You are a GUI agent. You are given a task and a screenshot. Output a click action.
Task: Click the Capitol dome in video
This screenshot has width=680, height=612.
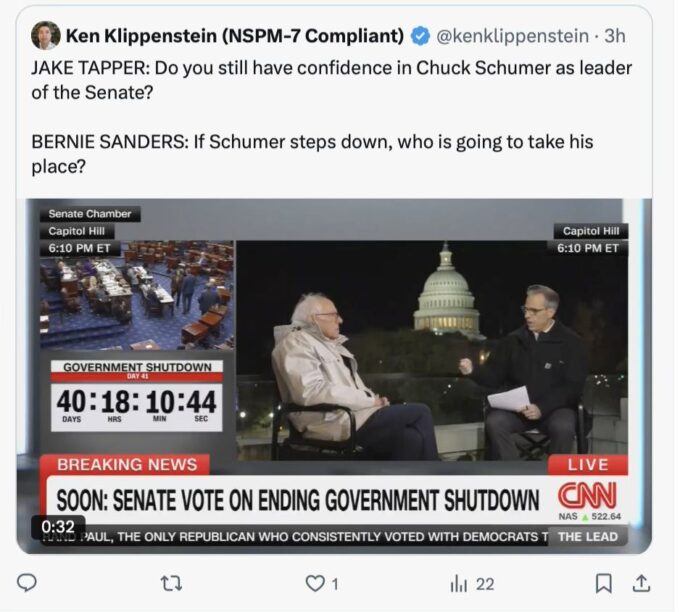tap(446, 290)
